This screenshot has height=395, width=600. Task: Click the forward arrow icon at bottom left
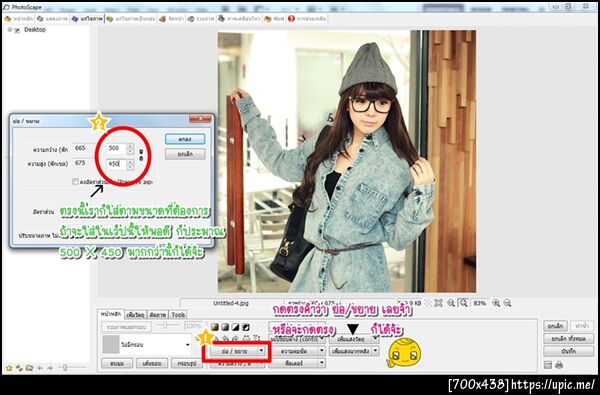(x=50, y=368)
